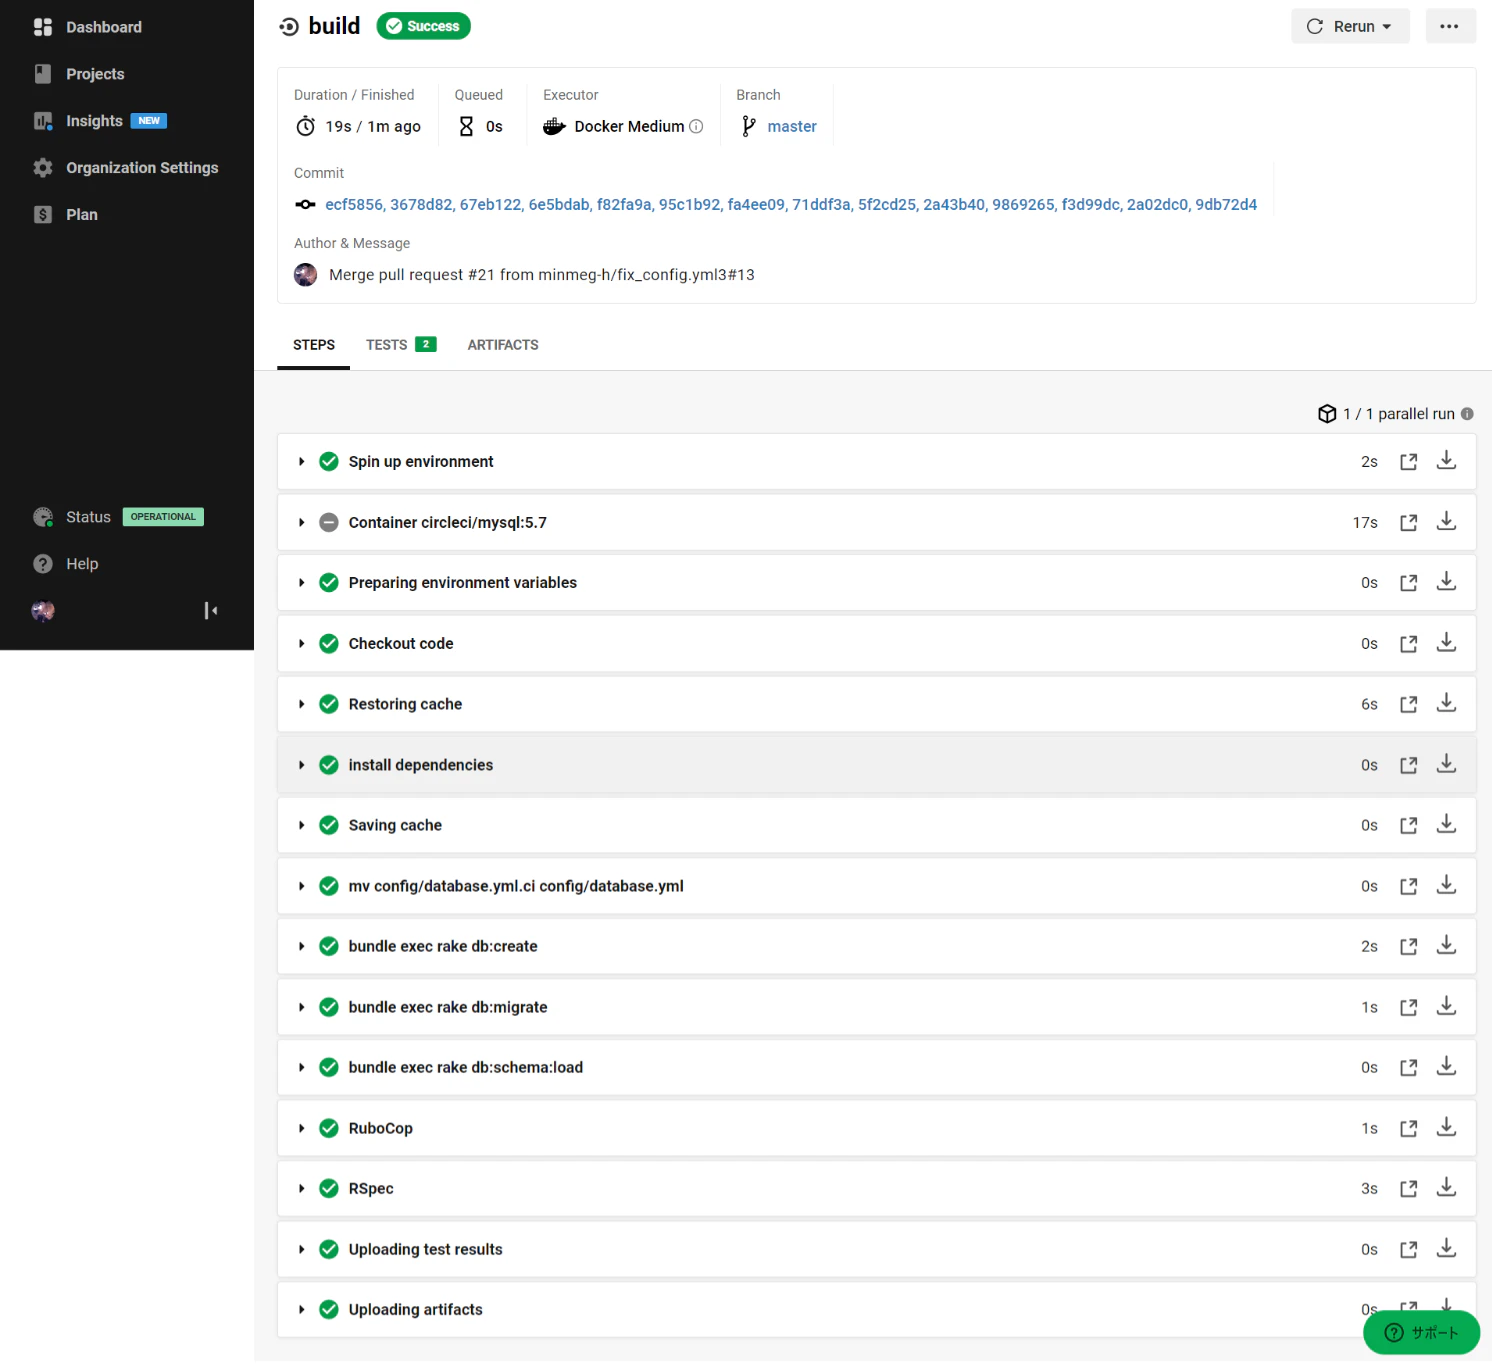Click the user avatar in the sidebar

pyautogui.click(x=43, y=611)
